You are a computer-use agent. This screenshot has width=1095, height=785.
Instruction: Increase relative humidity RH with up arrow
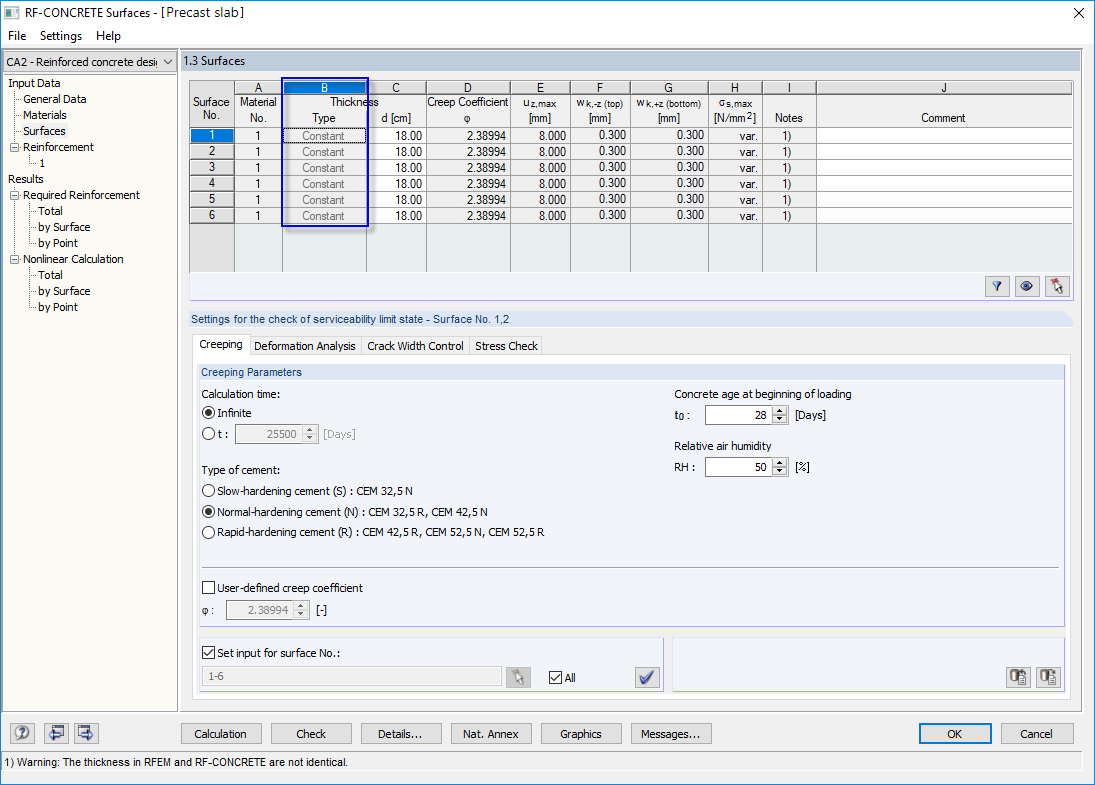click(x=780, y=462)
